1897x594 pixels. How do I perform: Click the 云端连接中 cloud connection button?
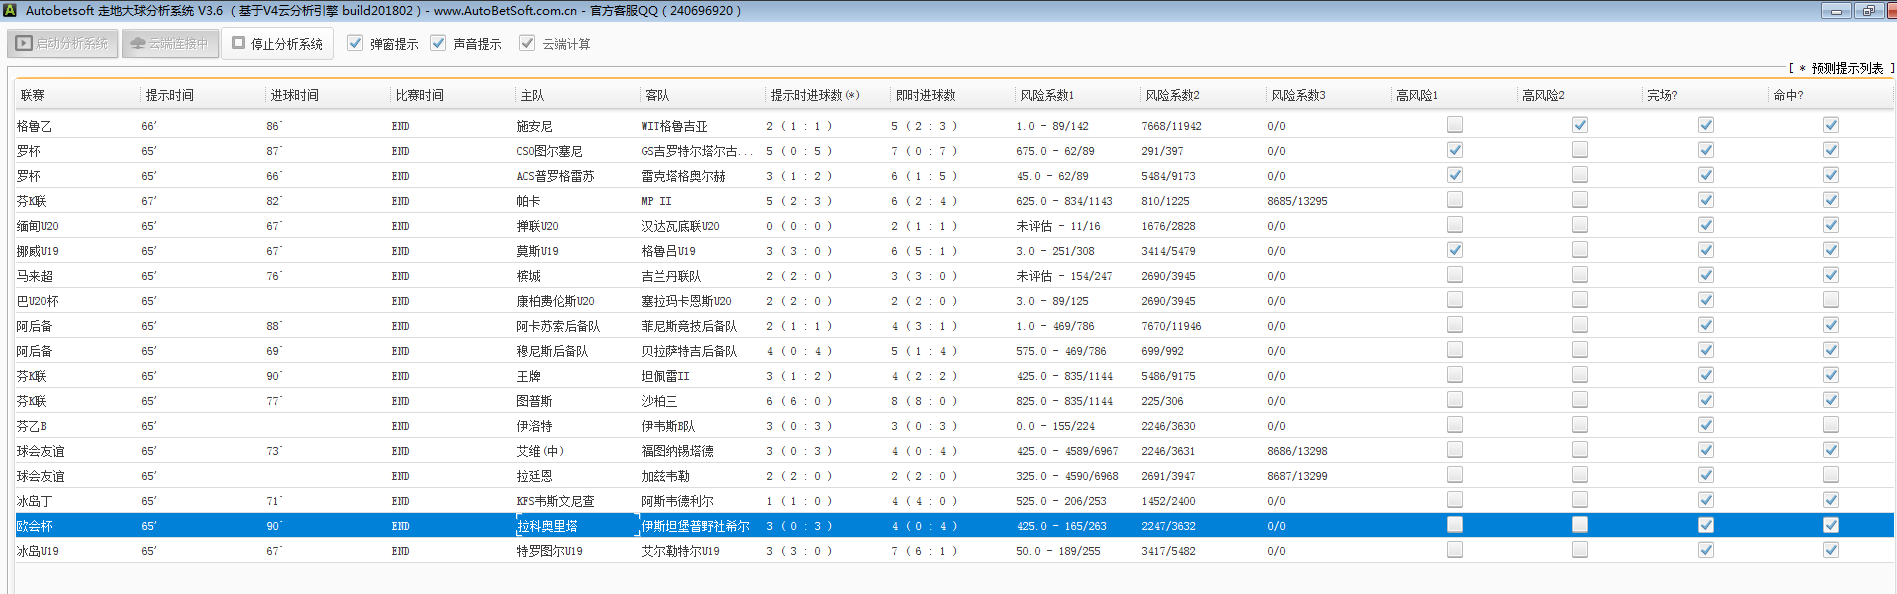(170, 44)
